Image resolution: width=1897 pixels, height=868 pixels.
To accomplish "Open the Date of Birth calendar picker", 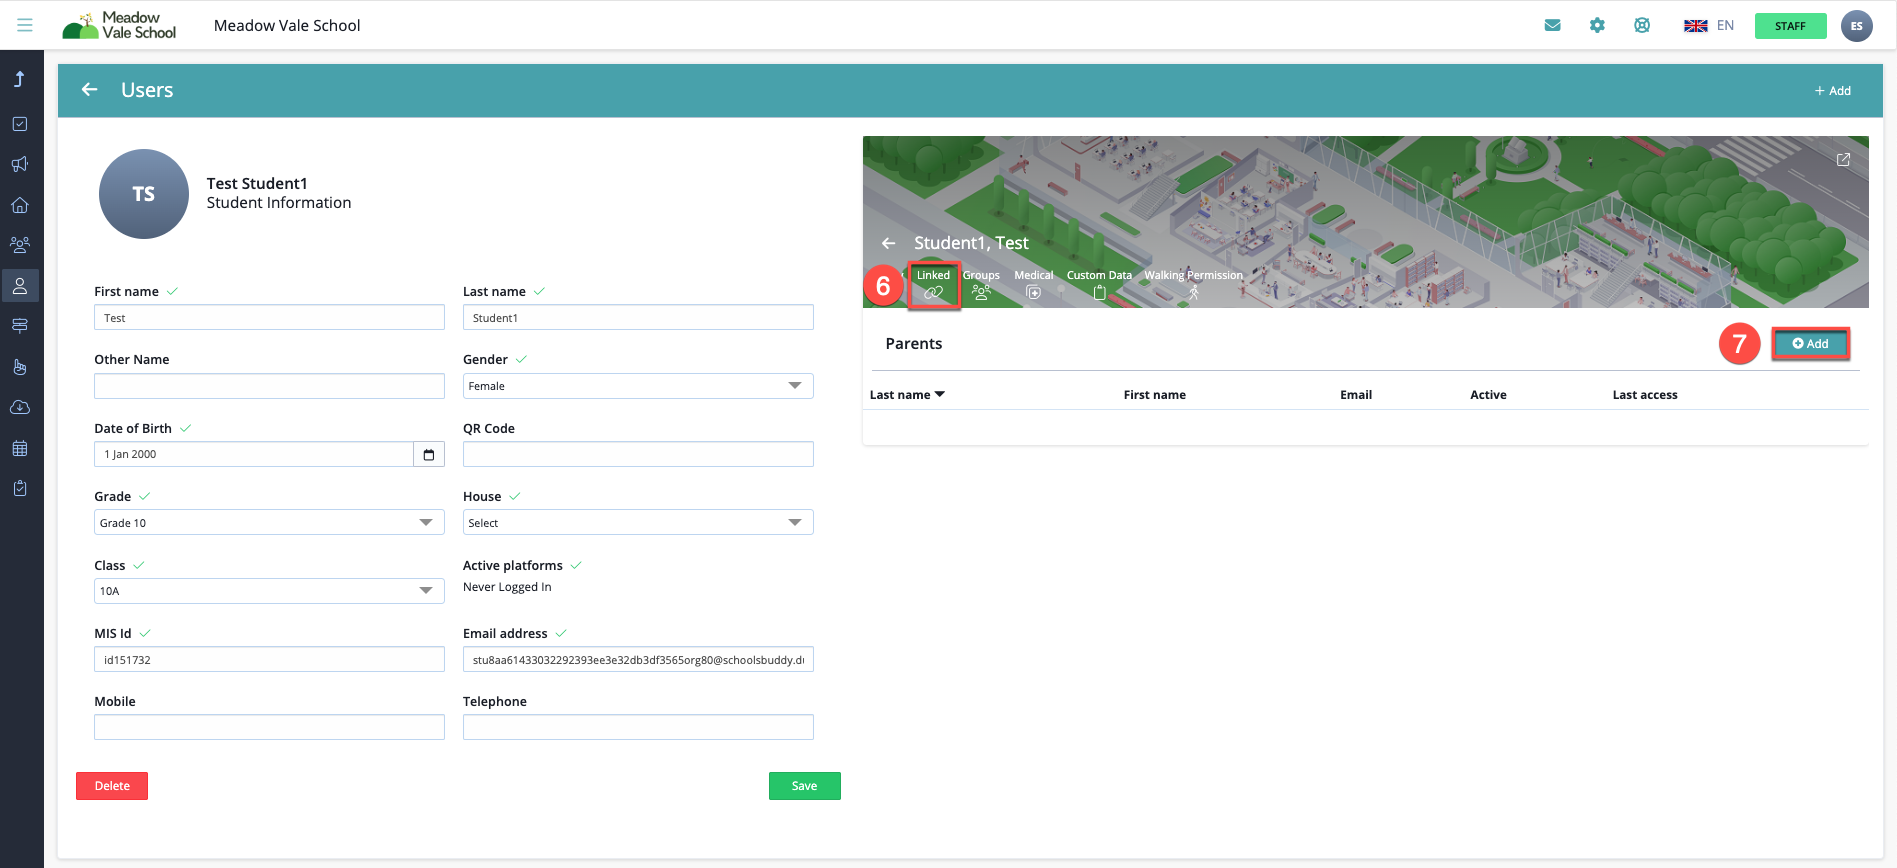I will 429,455.
